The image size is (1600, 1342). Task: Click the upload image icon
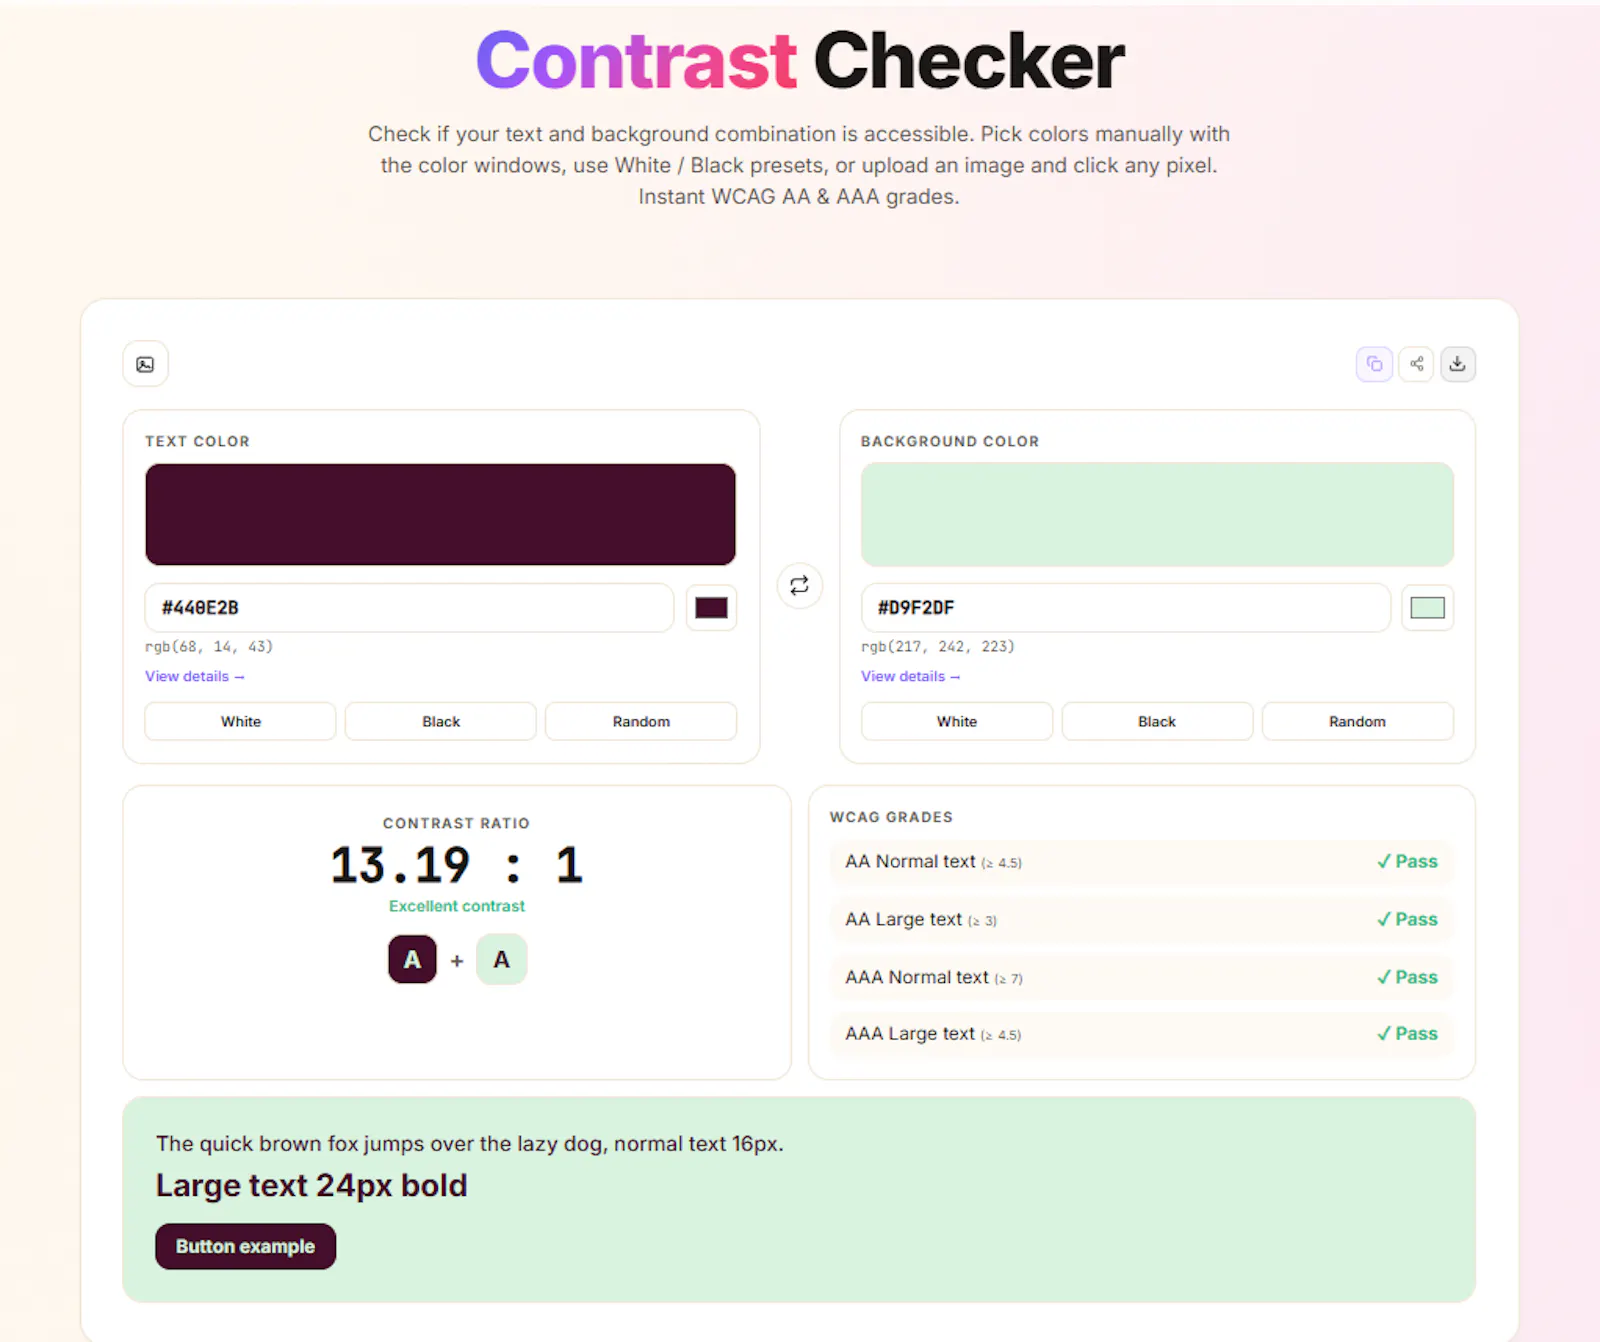pos(145,364)
